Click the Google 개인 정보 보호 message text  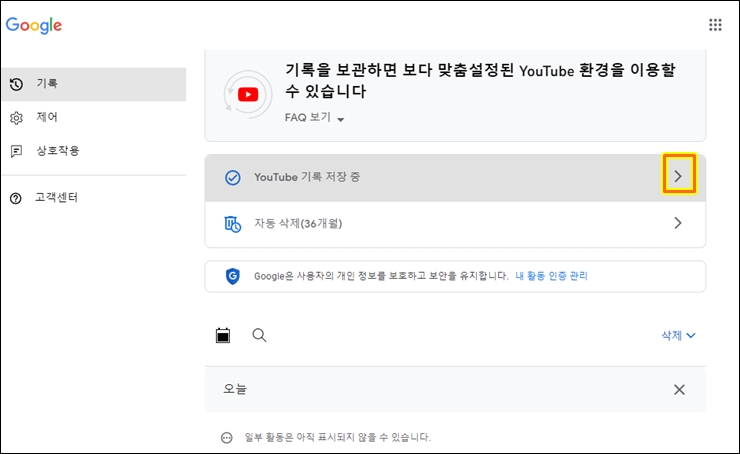pyautogui.click(x=381, y=276)
